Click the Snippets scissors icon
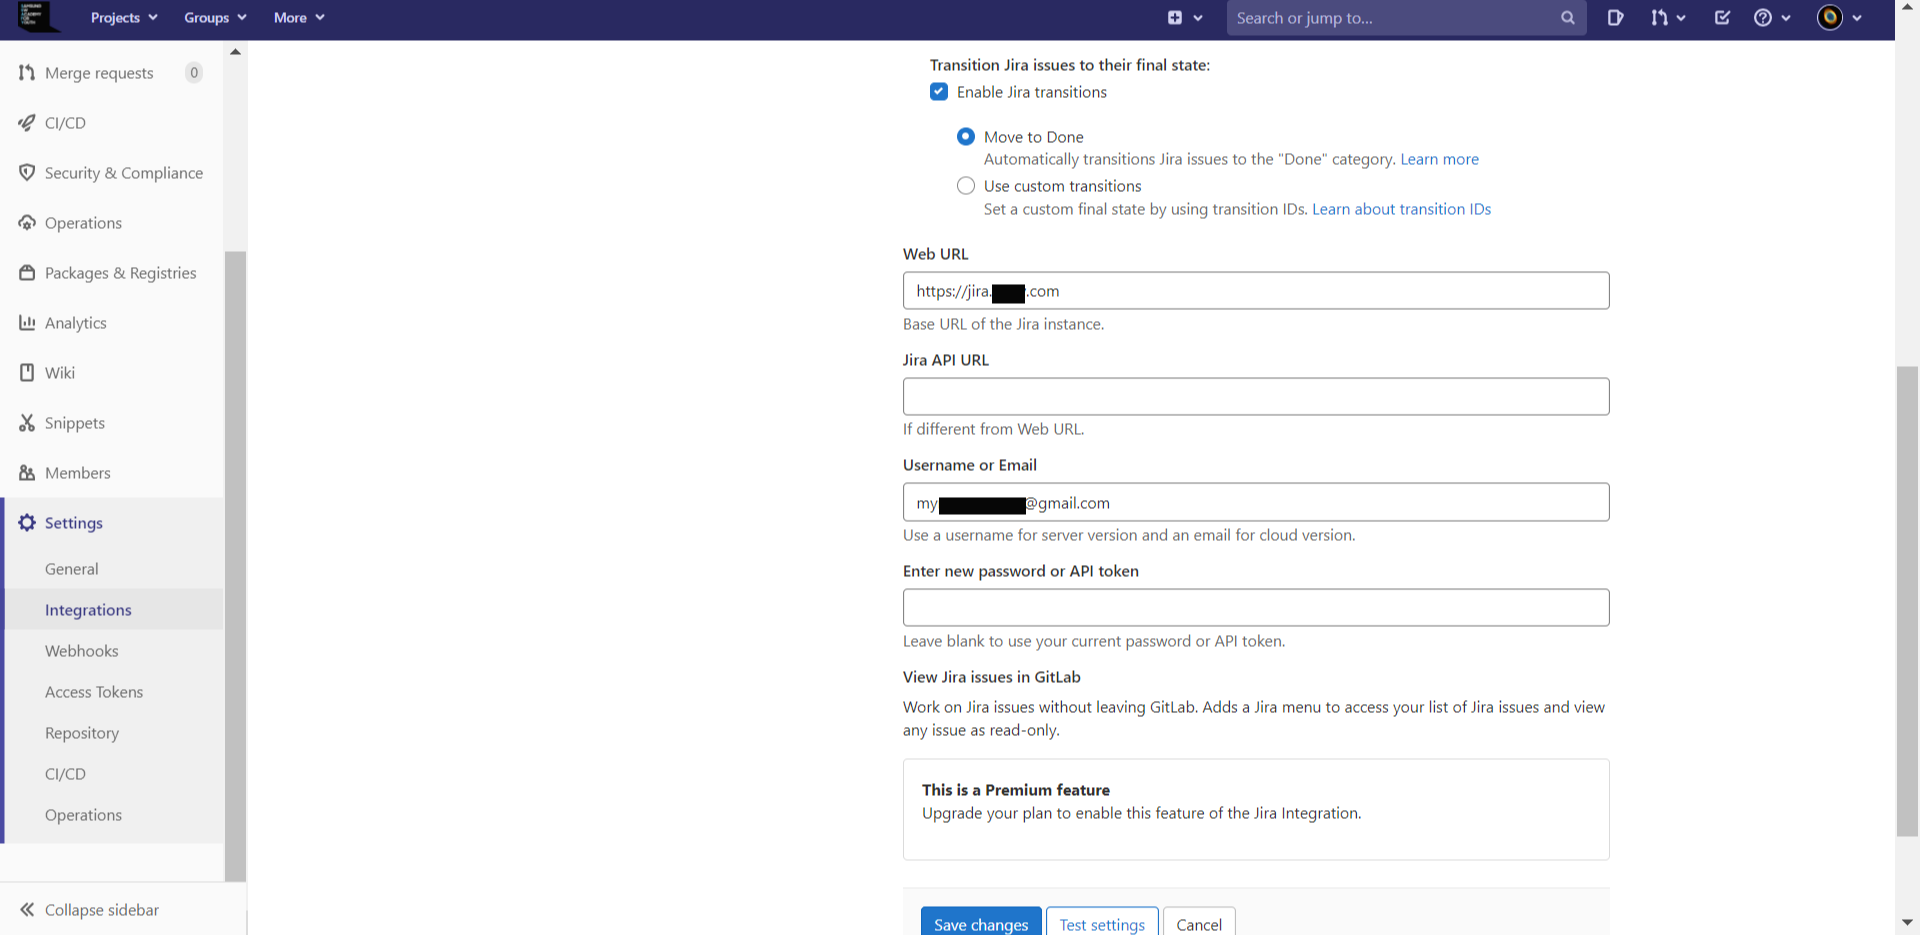Viewport: 1920px width, 935px height. [27, 423]
